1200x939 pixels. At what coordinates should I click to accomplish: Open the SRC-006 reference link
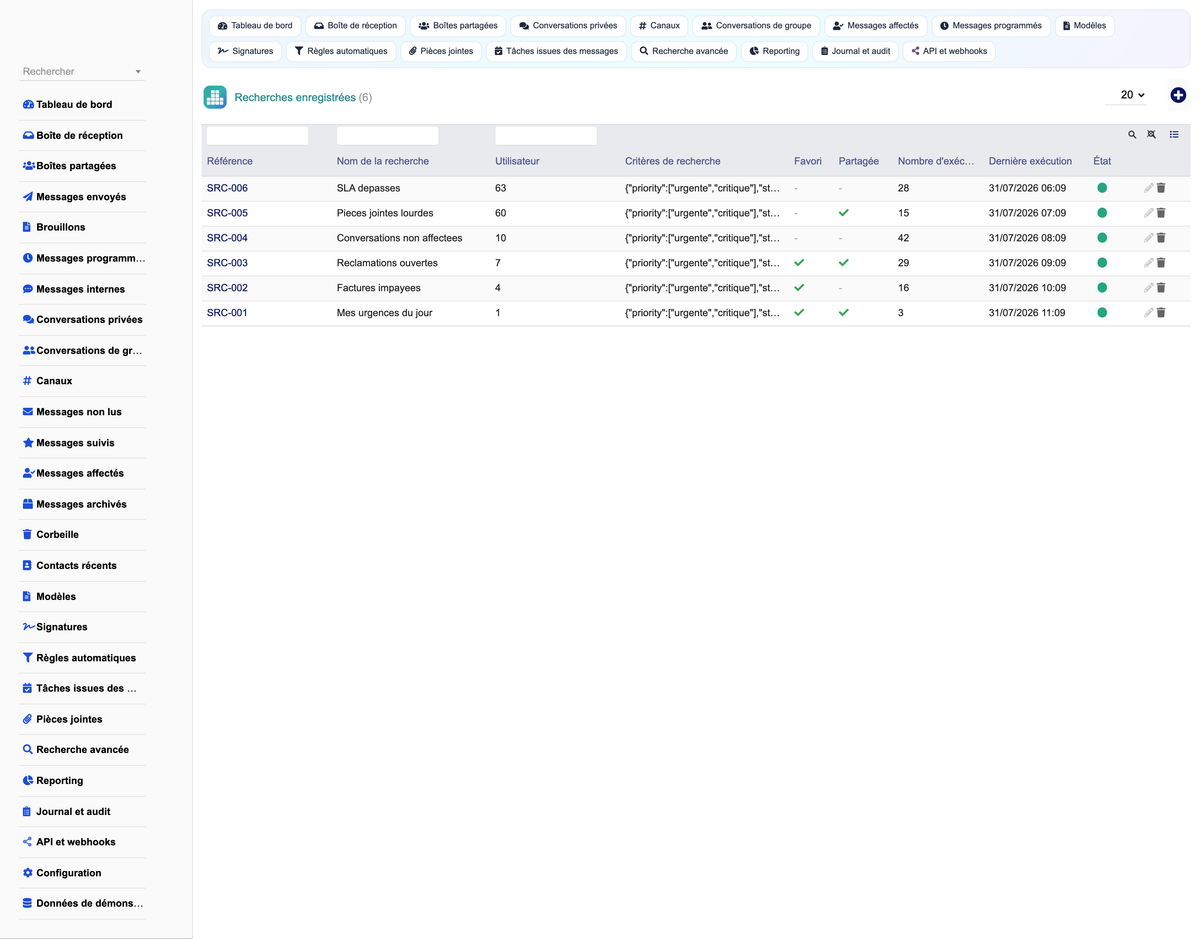point(227,188)
